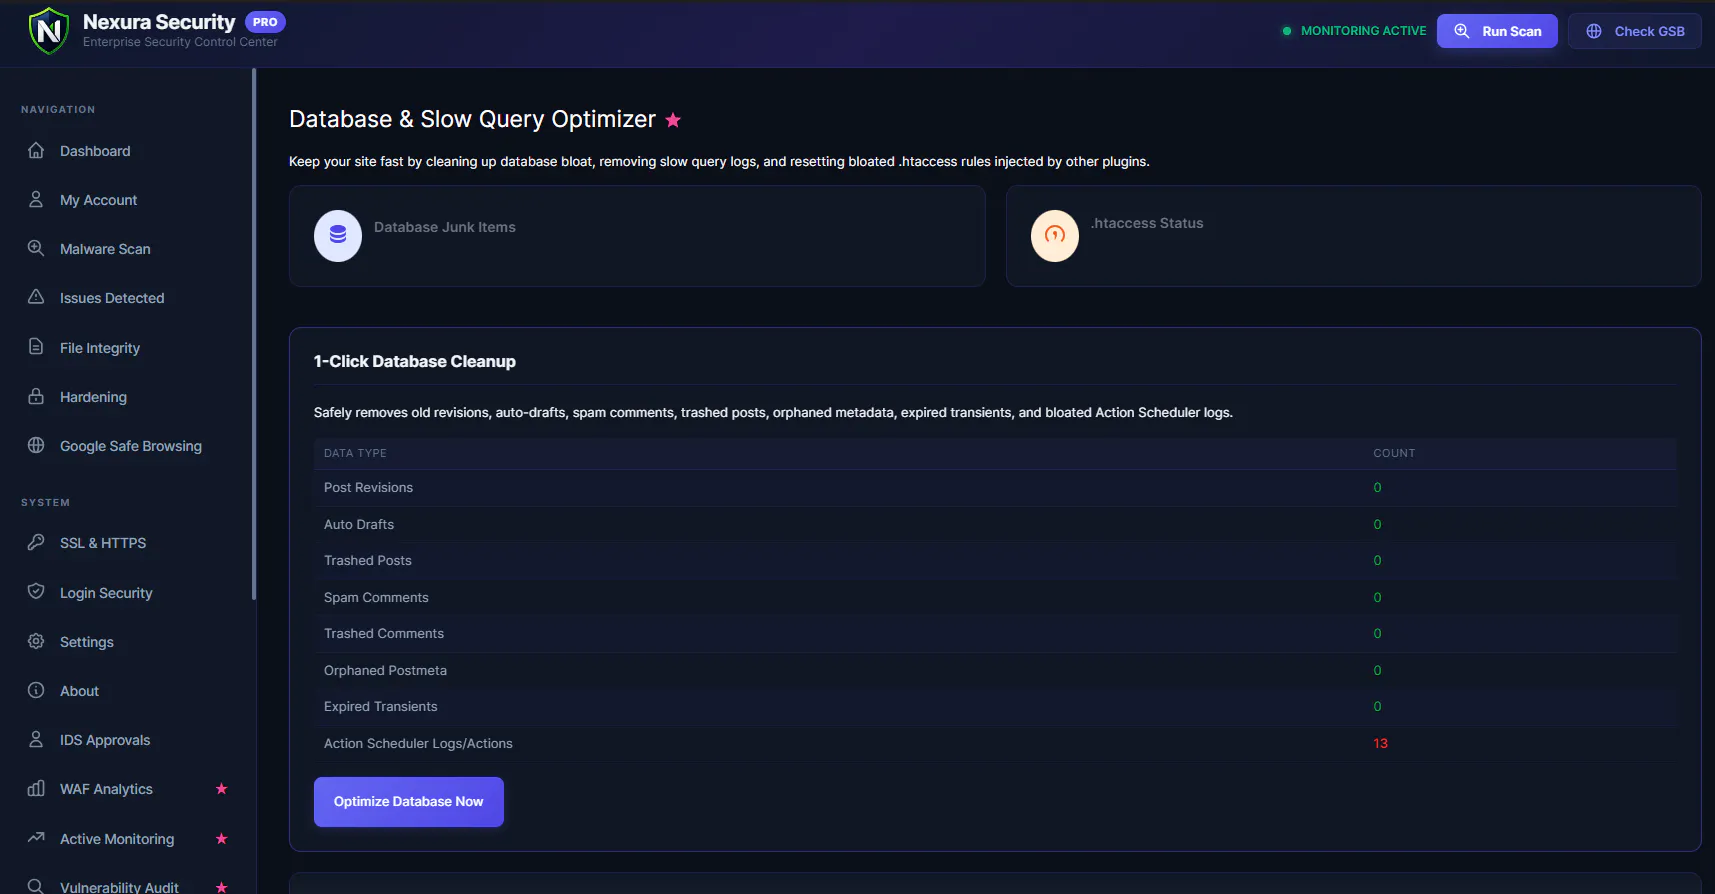Click the Expired Transients row label
This screenshot has height=894, width=1715.
pos(381,707)
